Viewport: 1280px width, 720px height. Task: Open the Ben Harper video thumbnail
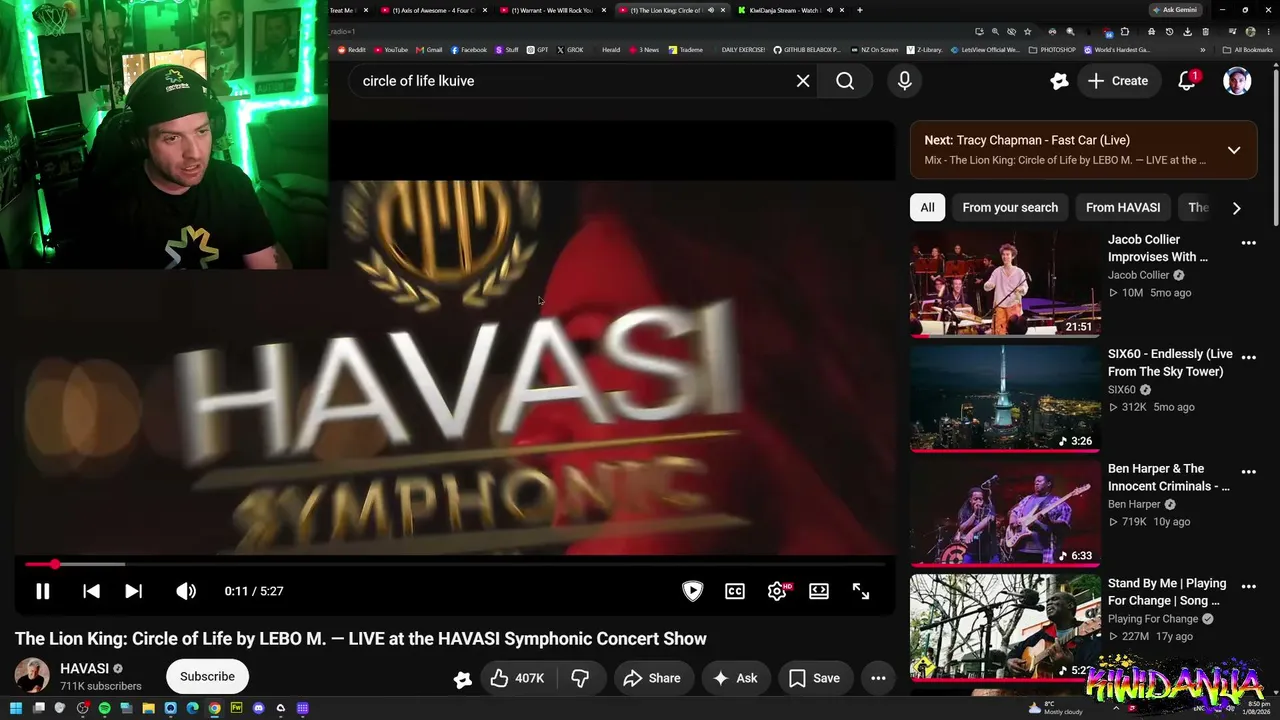point(1005,514)
